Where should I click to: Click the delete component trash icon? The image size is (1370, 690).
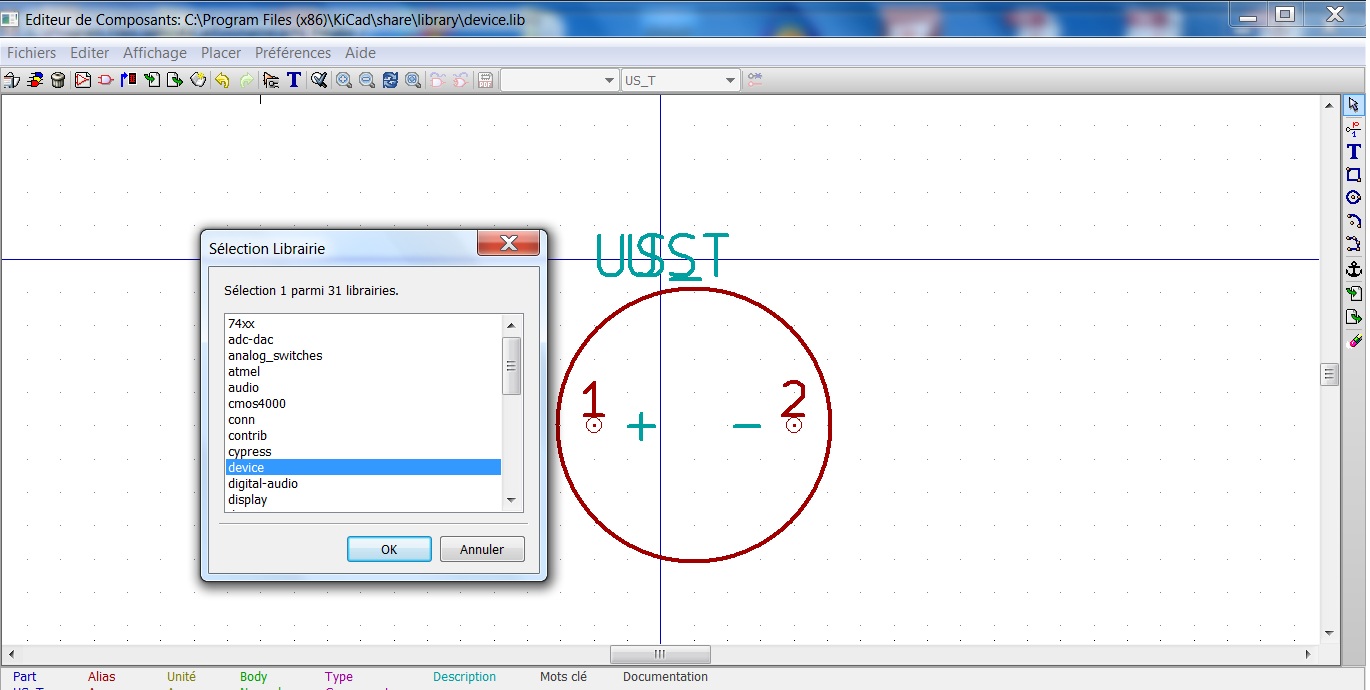pos(58,80)
